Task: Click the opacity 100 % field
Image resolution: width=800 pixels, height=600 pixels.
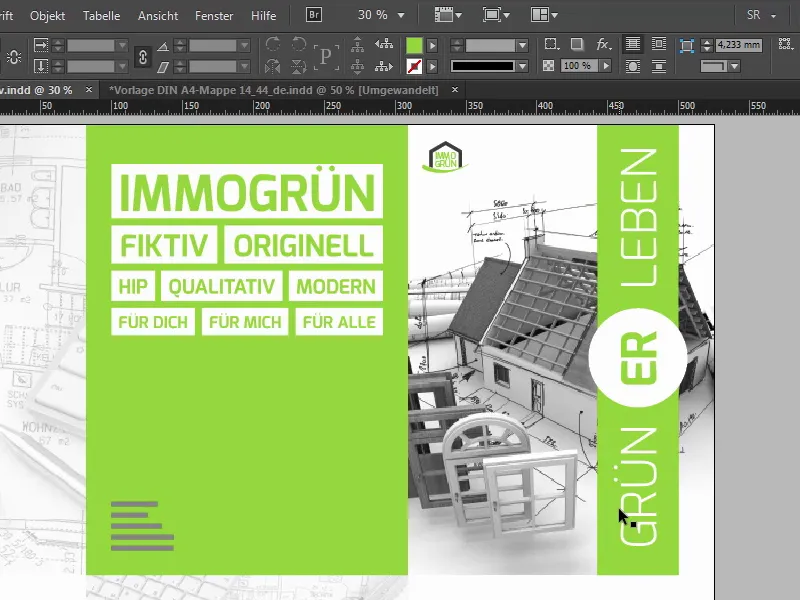Action: [579, 66]
